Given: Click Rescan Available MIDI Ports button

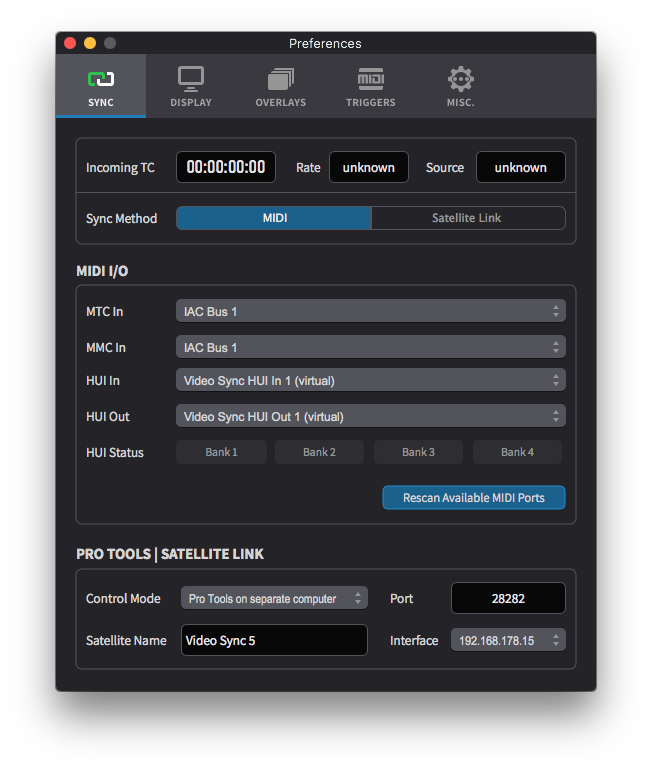Looking at the screenshot, I should (x=473, y=497).
